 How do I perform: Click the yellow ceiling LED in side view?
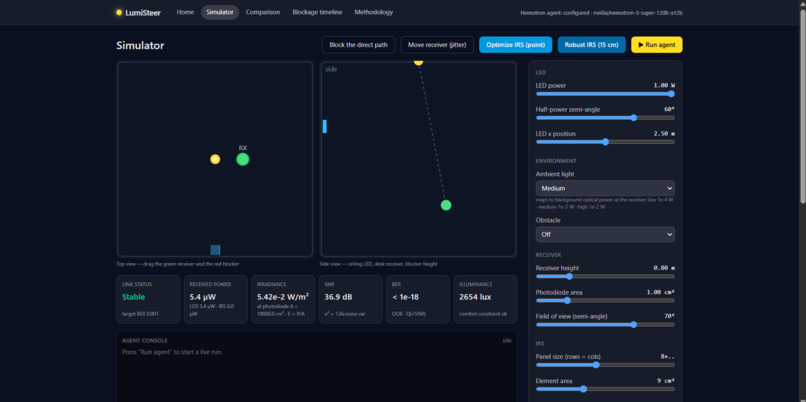click(x=418, y=62)
